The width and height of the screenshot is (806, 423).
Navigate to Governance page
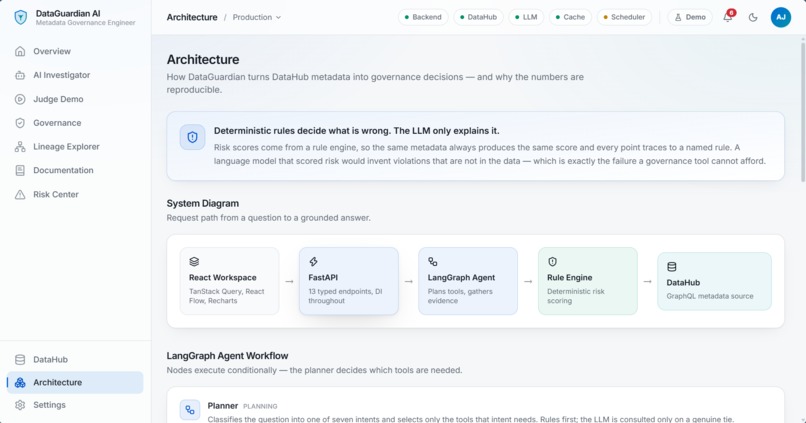coord(75,123)
